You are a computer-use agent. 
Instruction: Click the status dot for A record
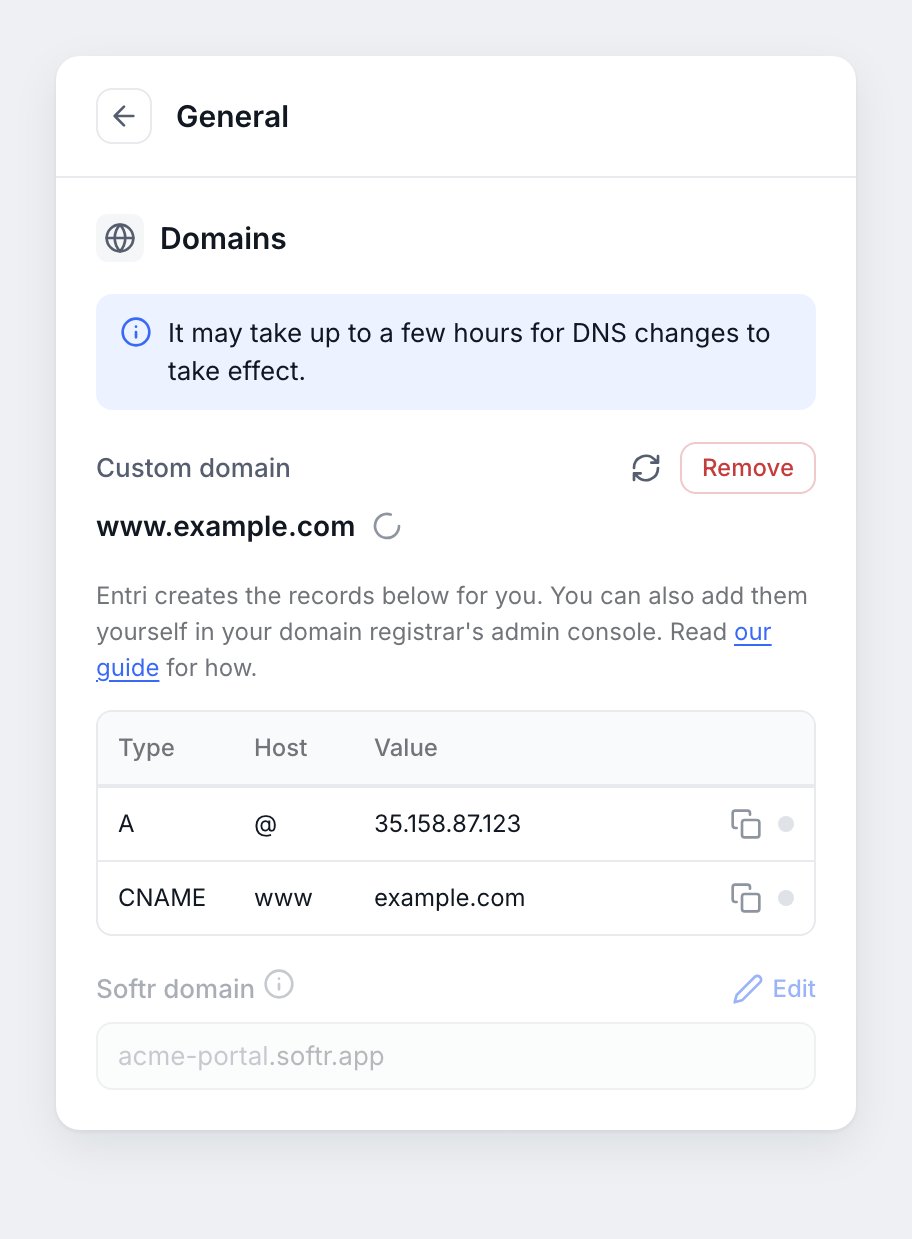click(x=786, y=824)
